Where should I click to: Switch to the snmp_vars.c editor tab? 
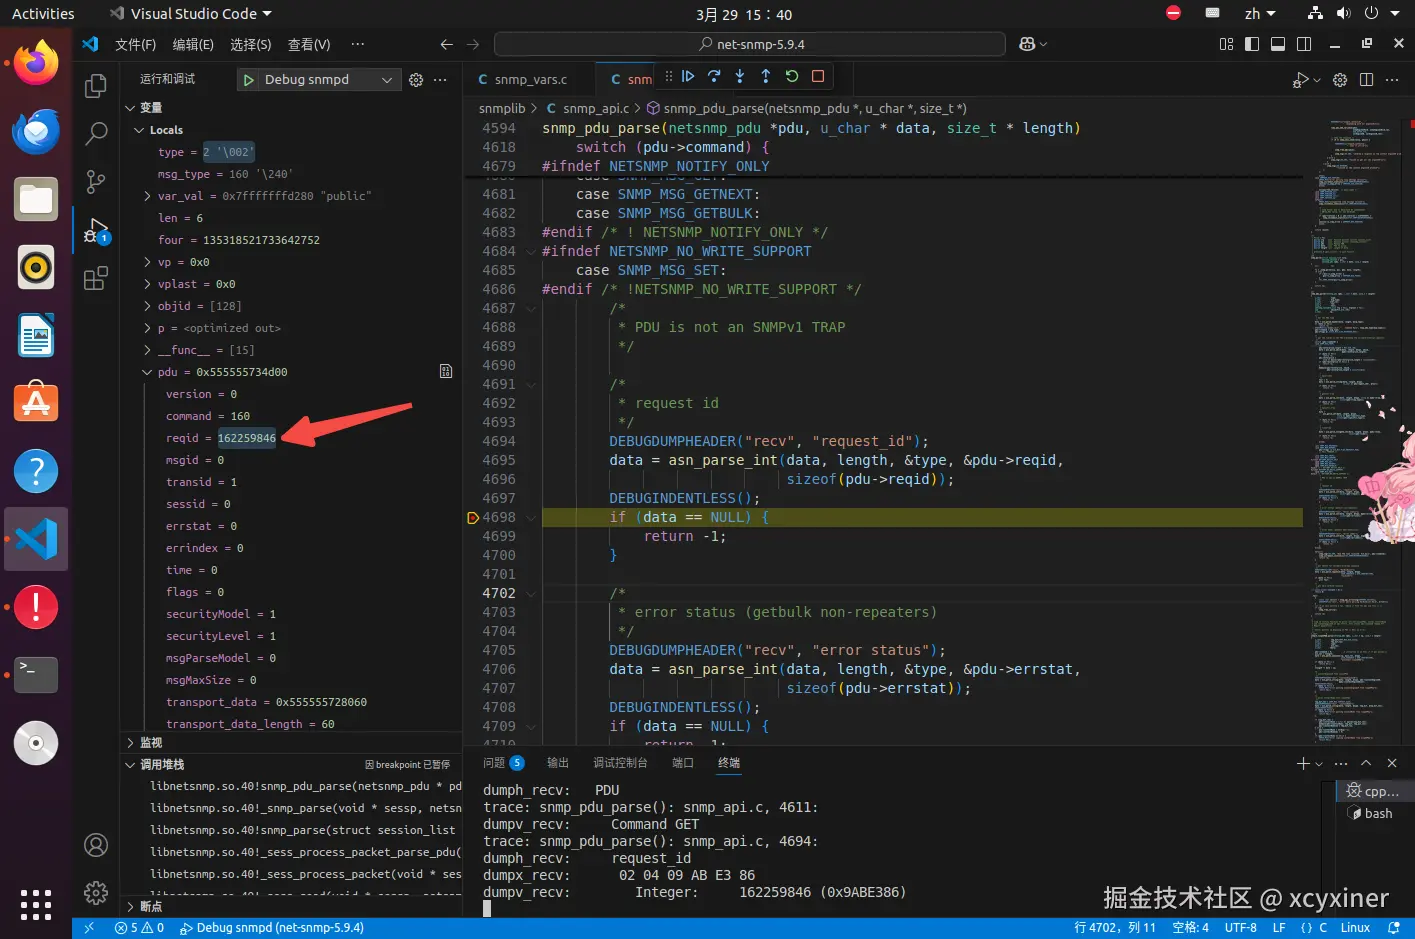coord(530,80)
